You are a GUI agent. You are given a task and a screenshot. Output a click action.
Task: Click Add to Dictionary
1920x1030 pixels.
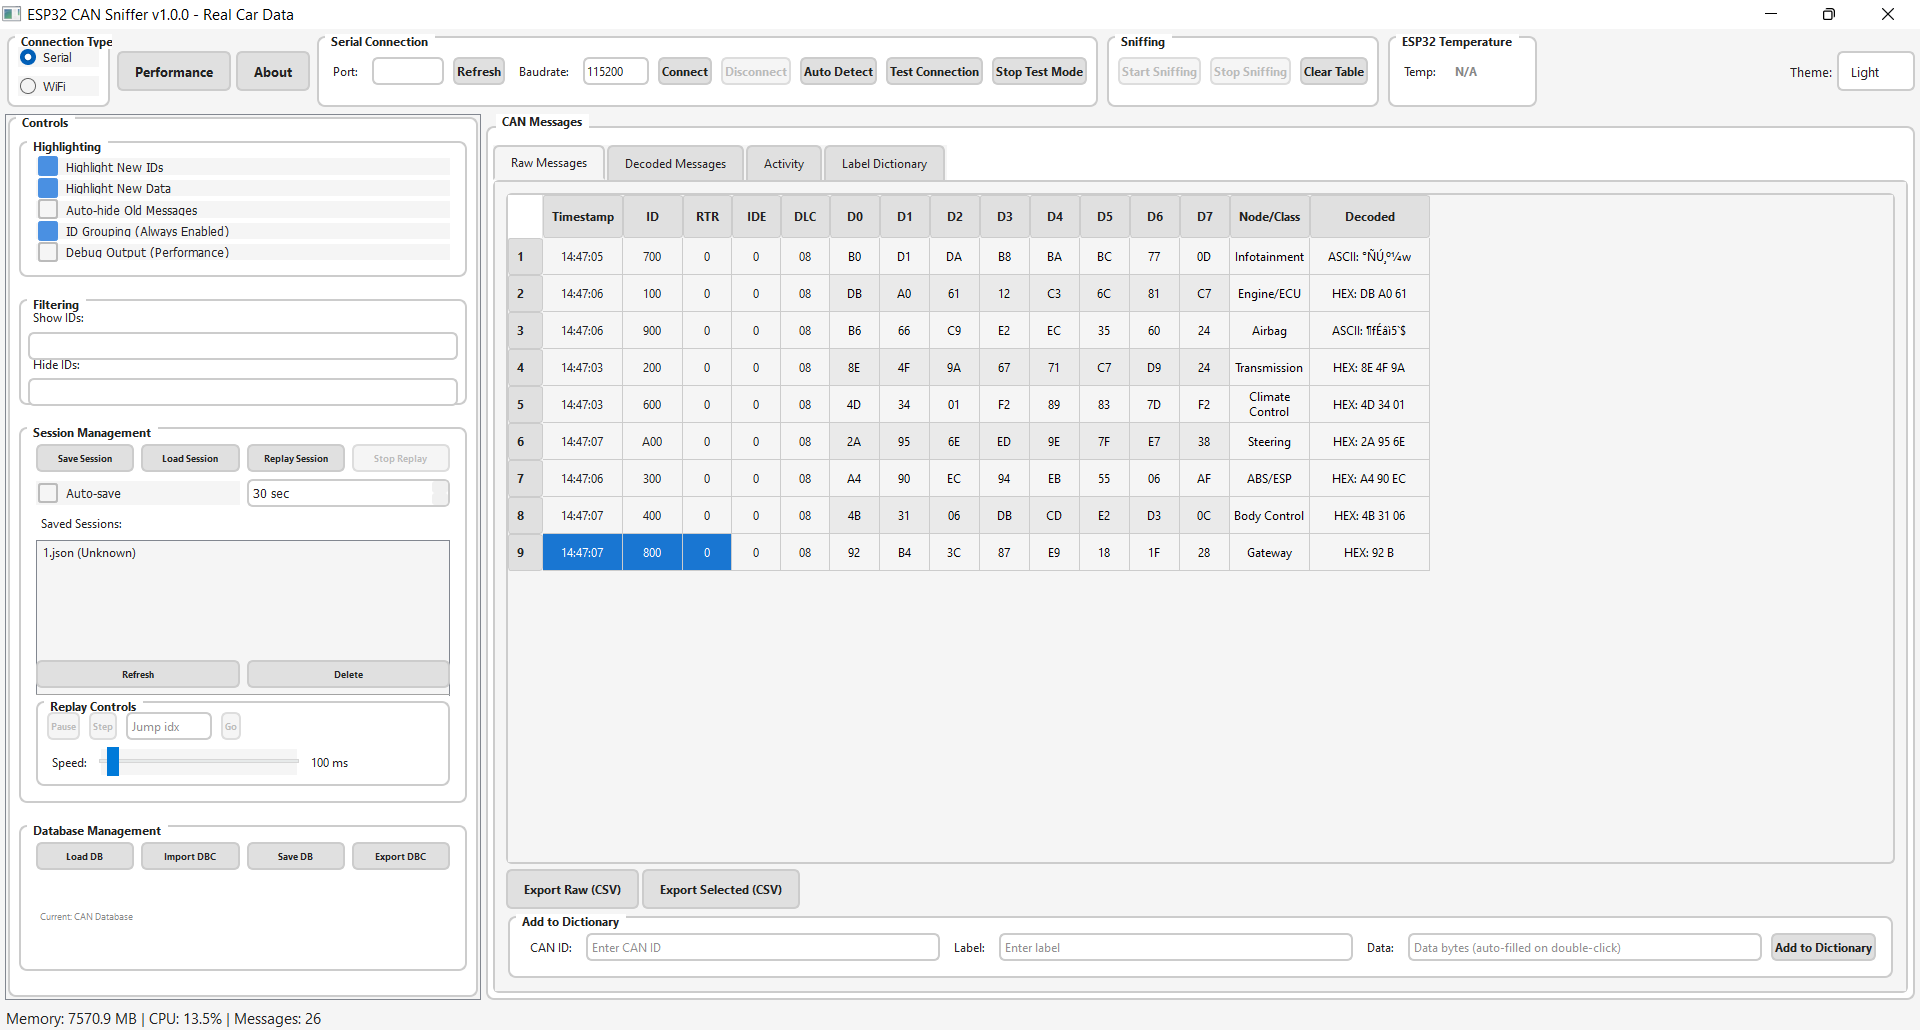(x=1823, y=947)
